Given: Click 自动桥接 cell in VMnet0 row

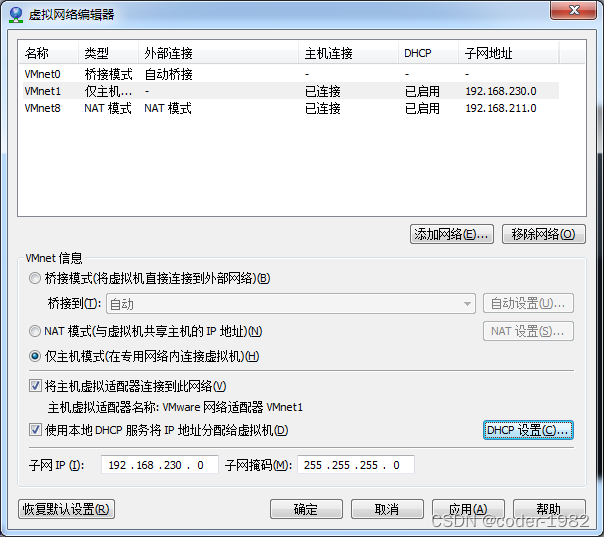Looking at the screenshot, I should 168,74.
